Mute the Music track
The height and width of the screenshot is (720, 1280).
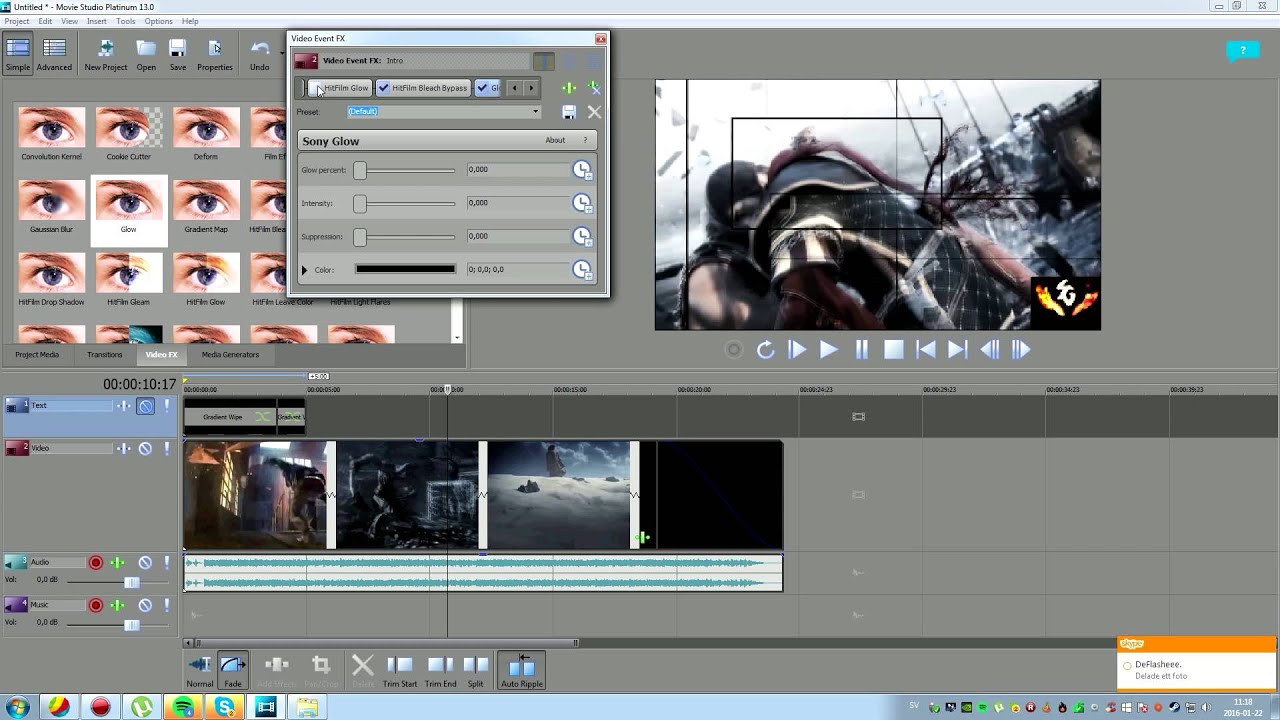coord(145,605)
